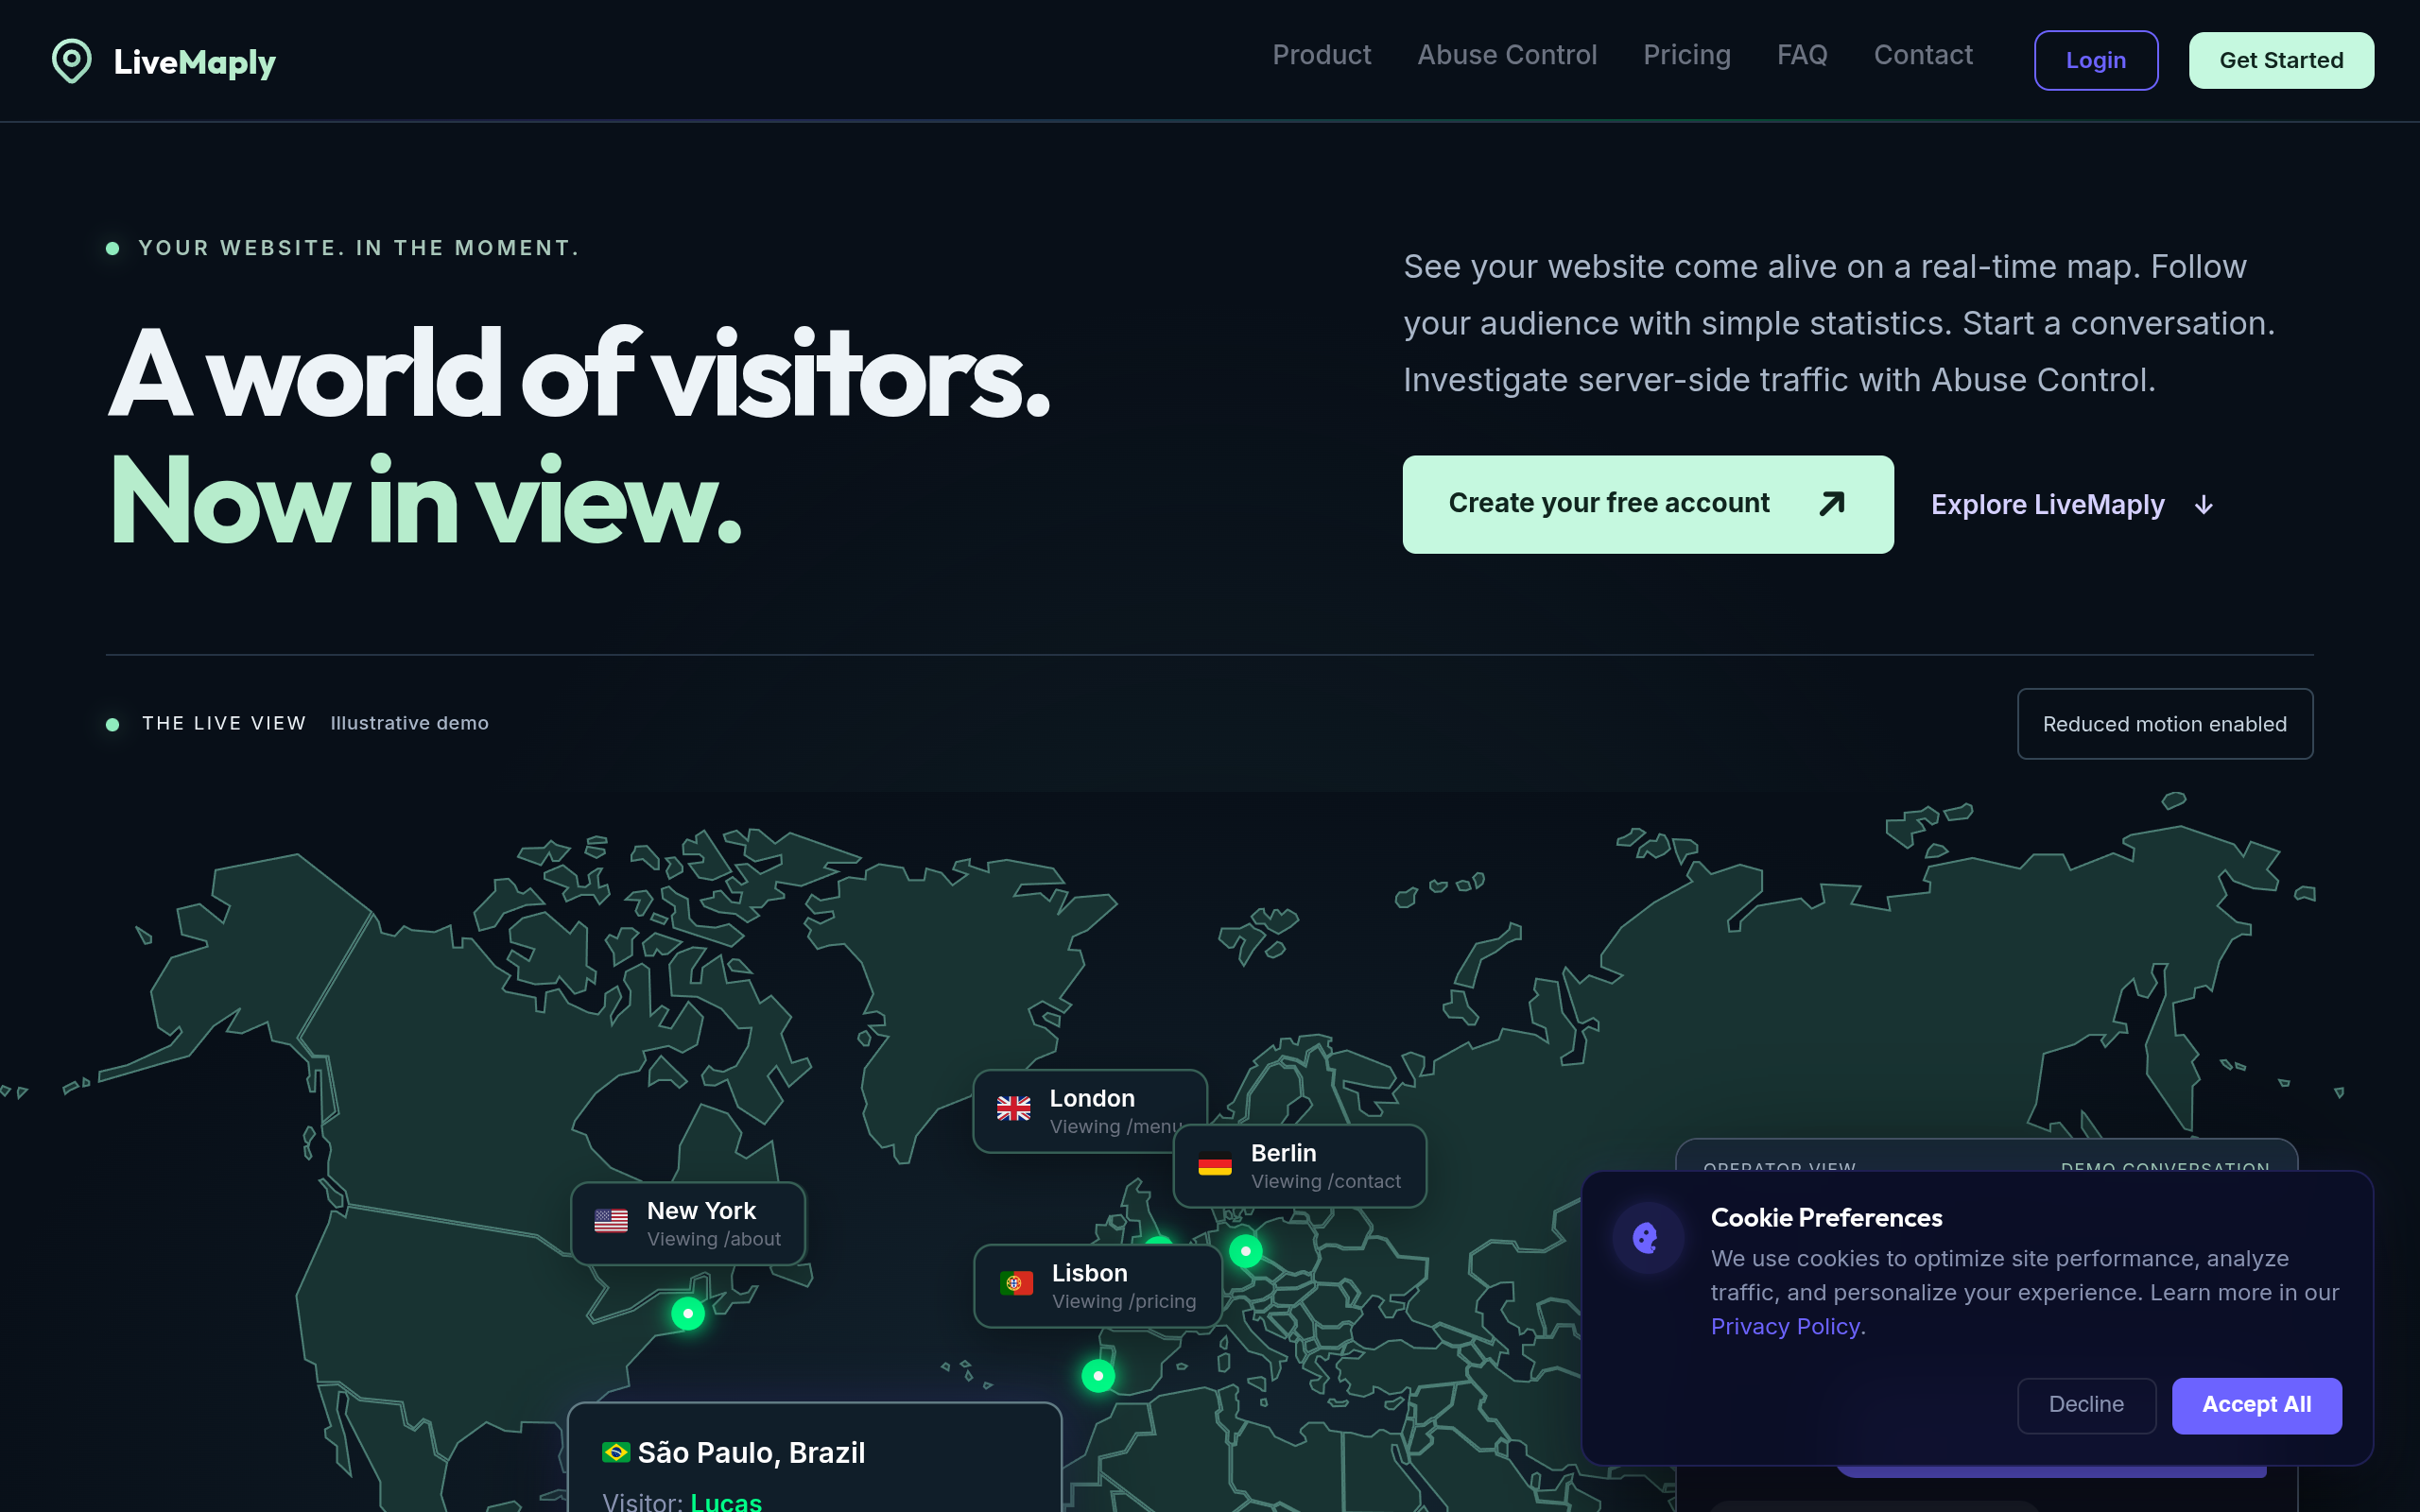Click the arrow icon in Create account button
Image resolution: width=2420 pixels, height=1512 pixels.
click(x=1832, y=503)
